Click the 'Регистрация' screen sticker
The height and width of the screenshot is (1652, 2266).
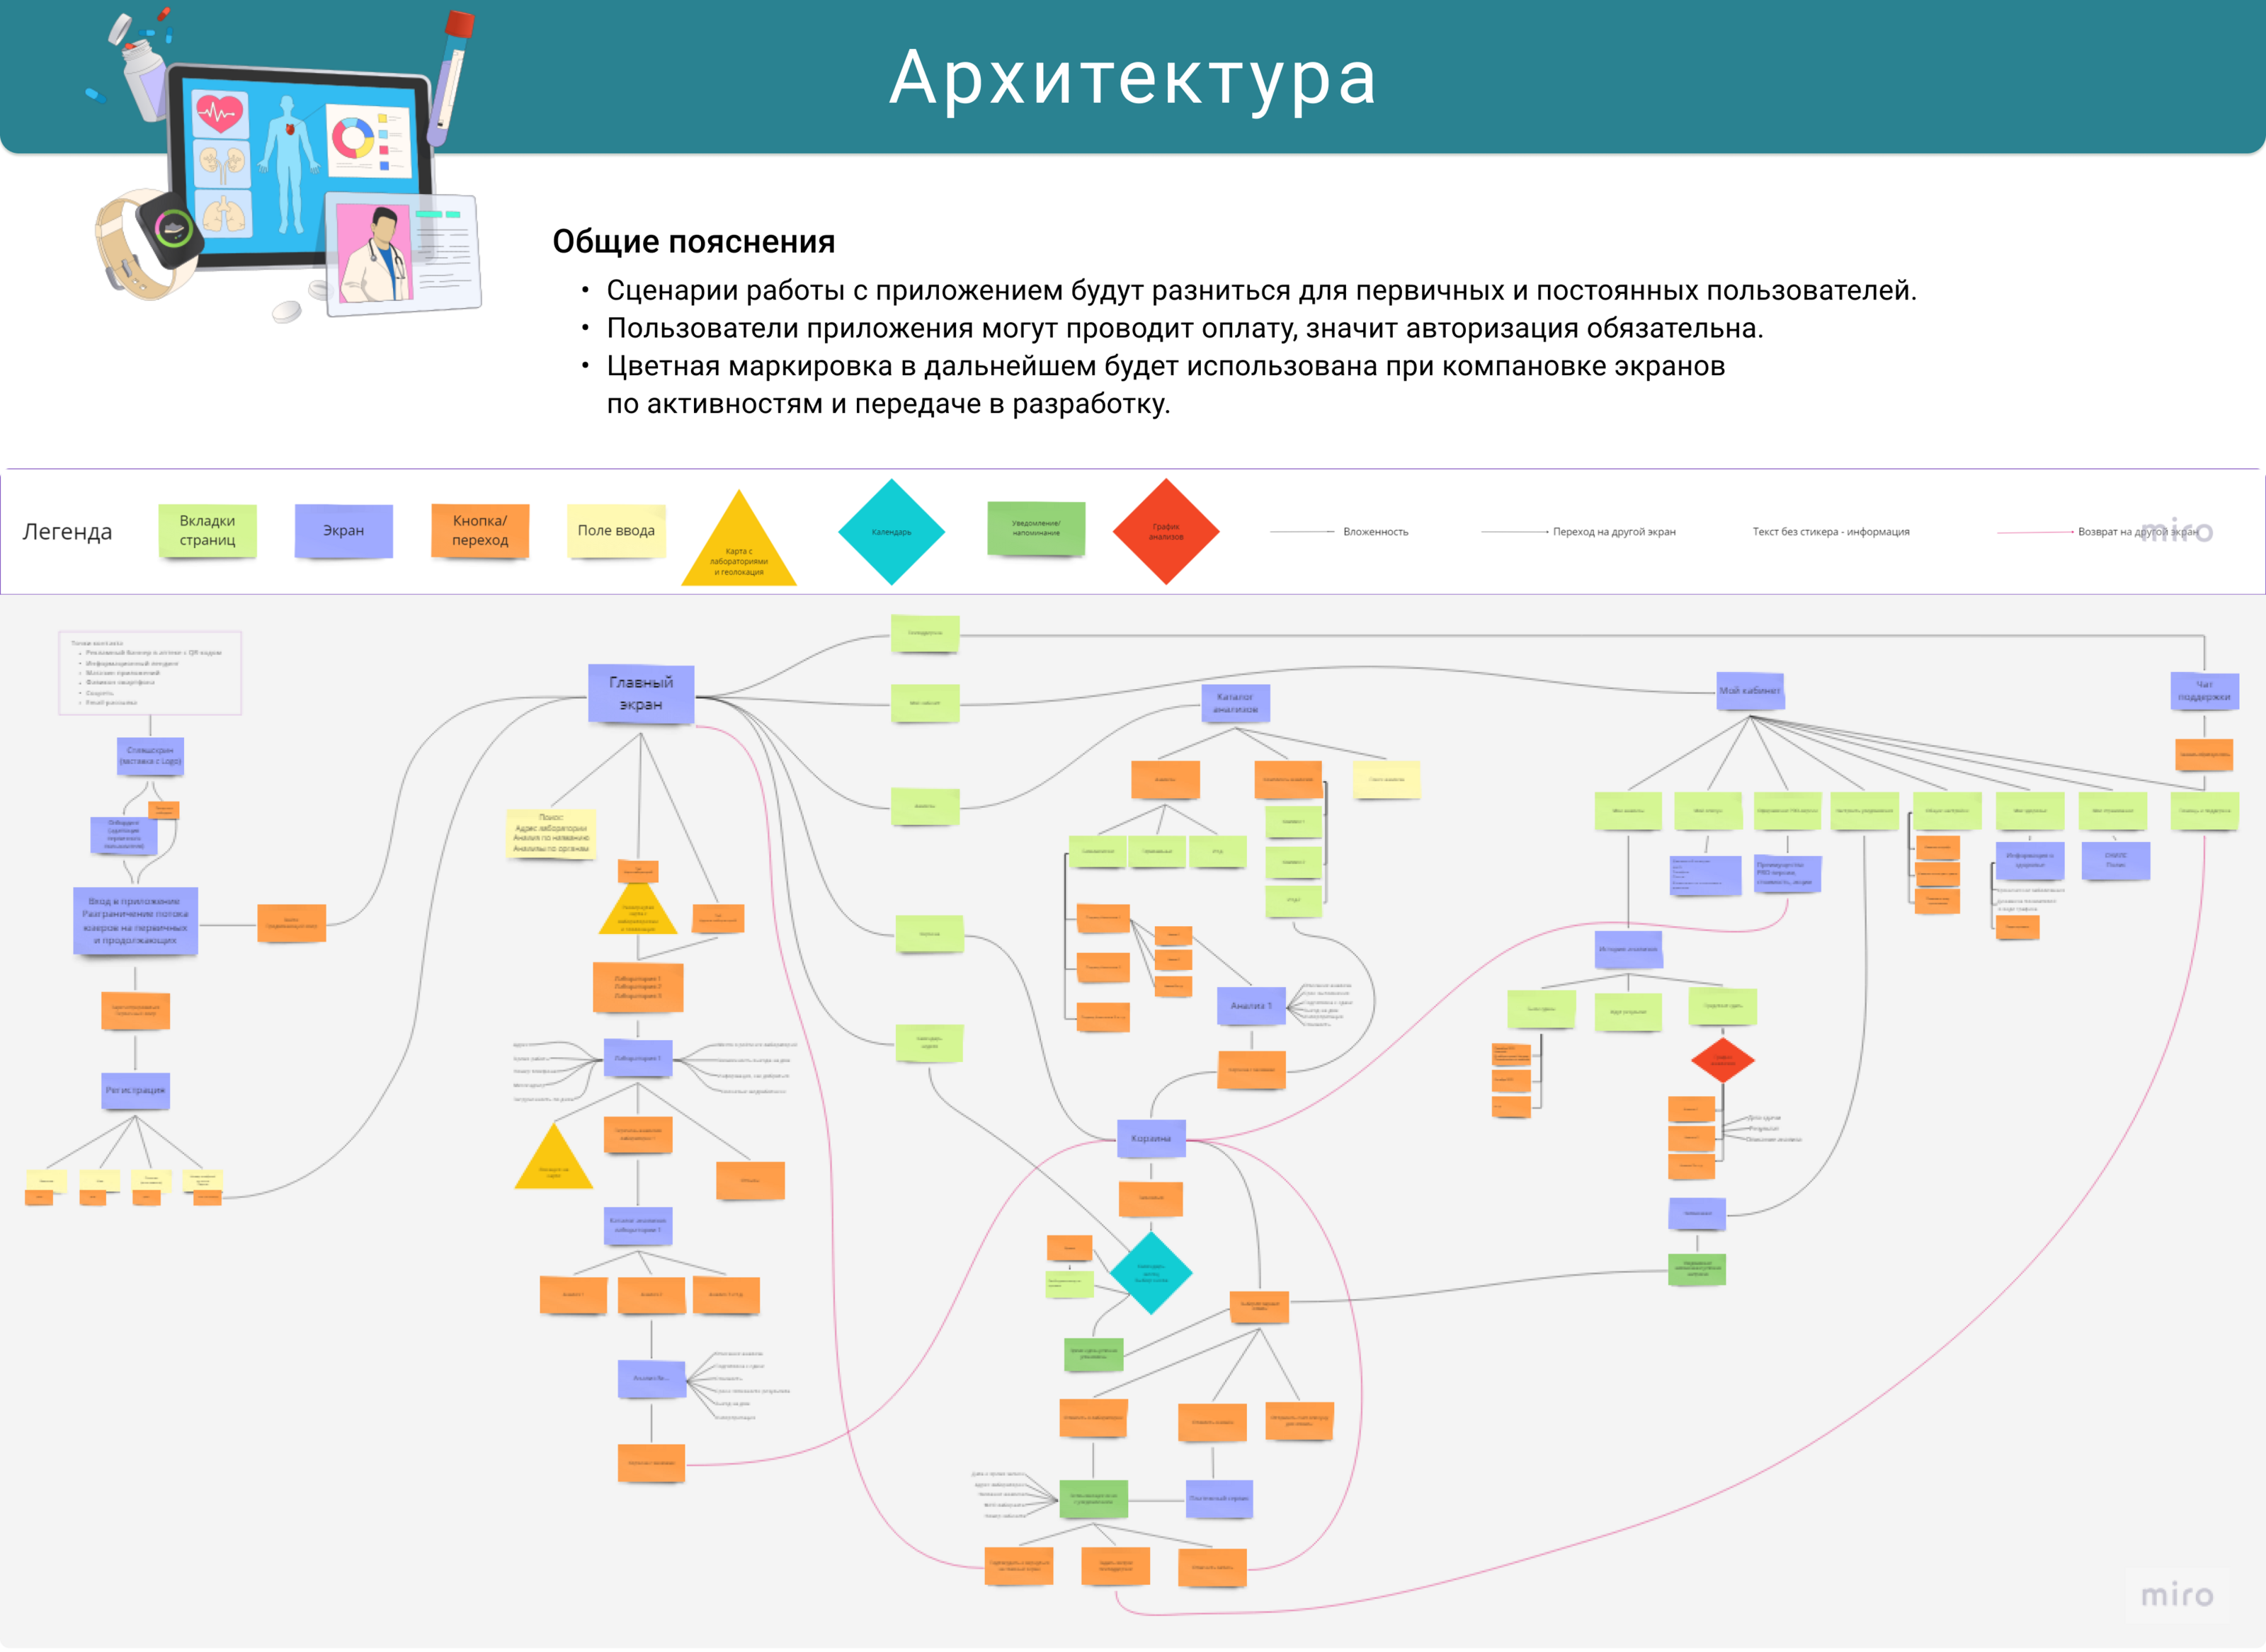(136, 1091)
